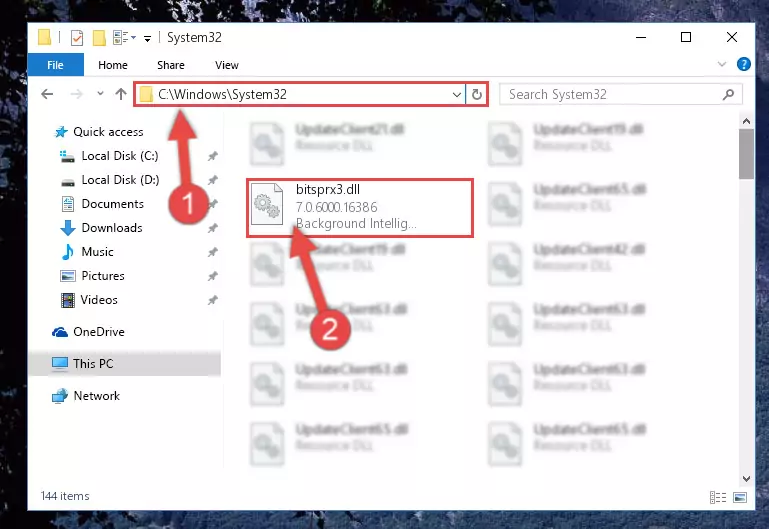
Task: Click the pin icon beside Downloads
Action: (x=212, y=228)
